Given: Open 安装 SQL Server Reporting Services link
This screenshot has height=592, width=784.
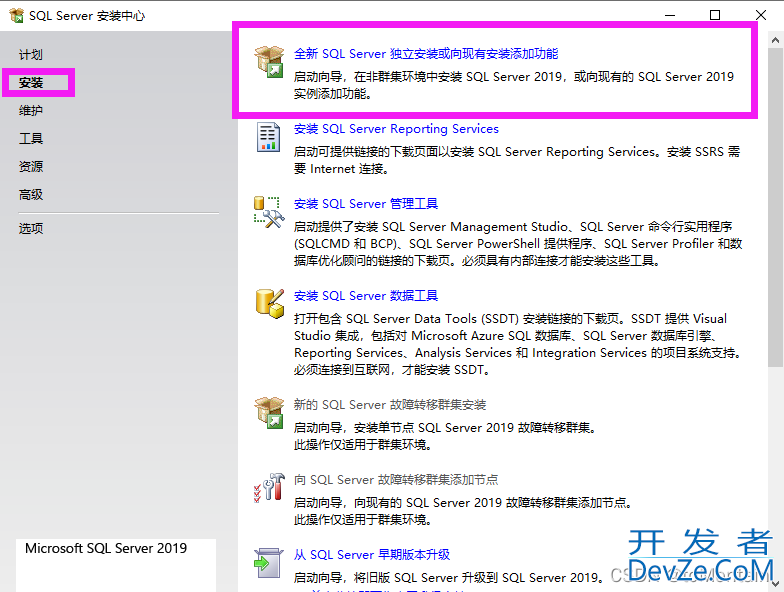Looking at the screenshot, I should [396, 128].
